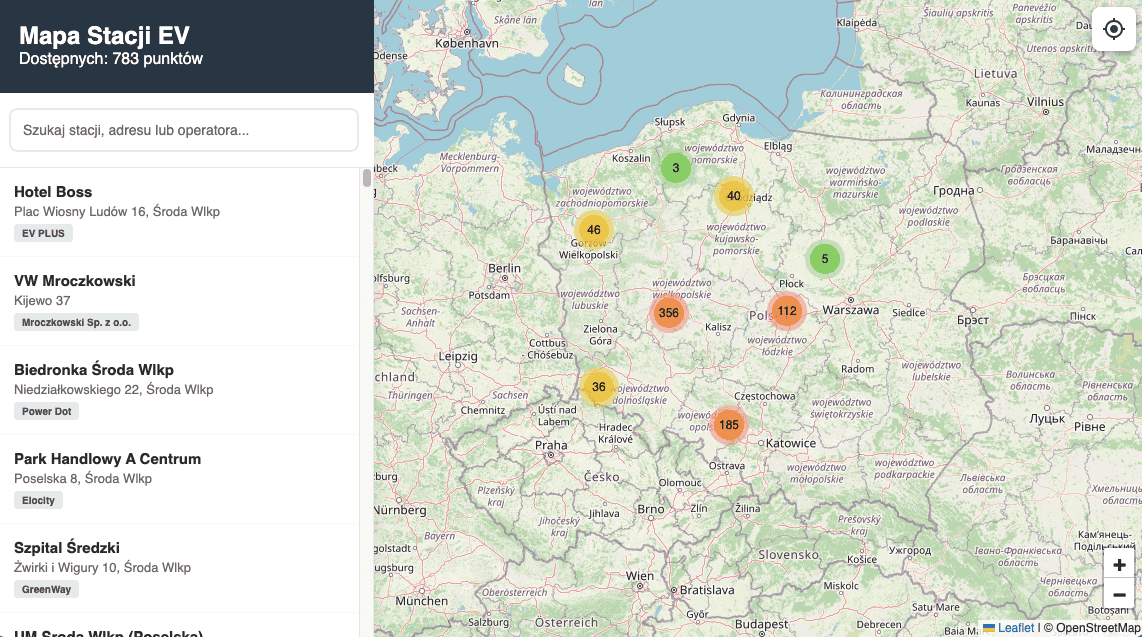Select the green cluster marker labeled 3
Screen dimensions: 1142x637
pyautogui.click(x=676, y=168)
